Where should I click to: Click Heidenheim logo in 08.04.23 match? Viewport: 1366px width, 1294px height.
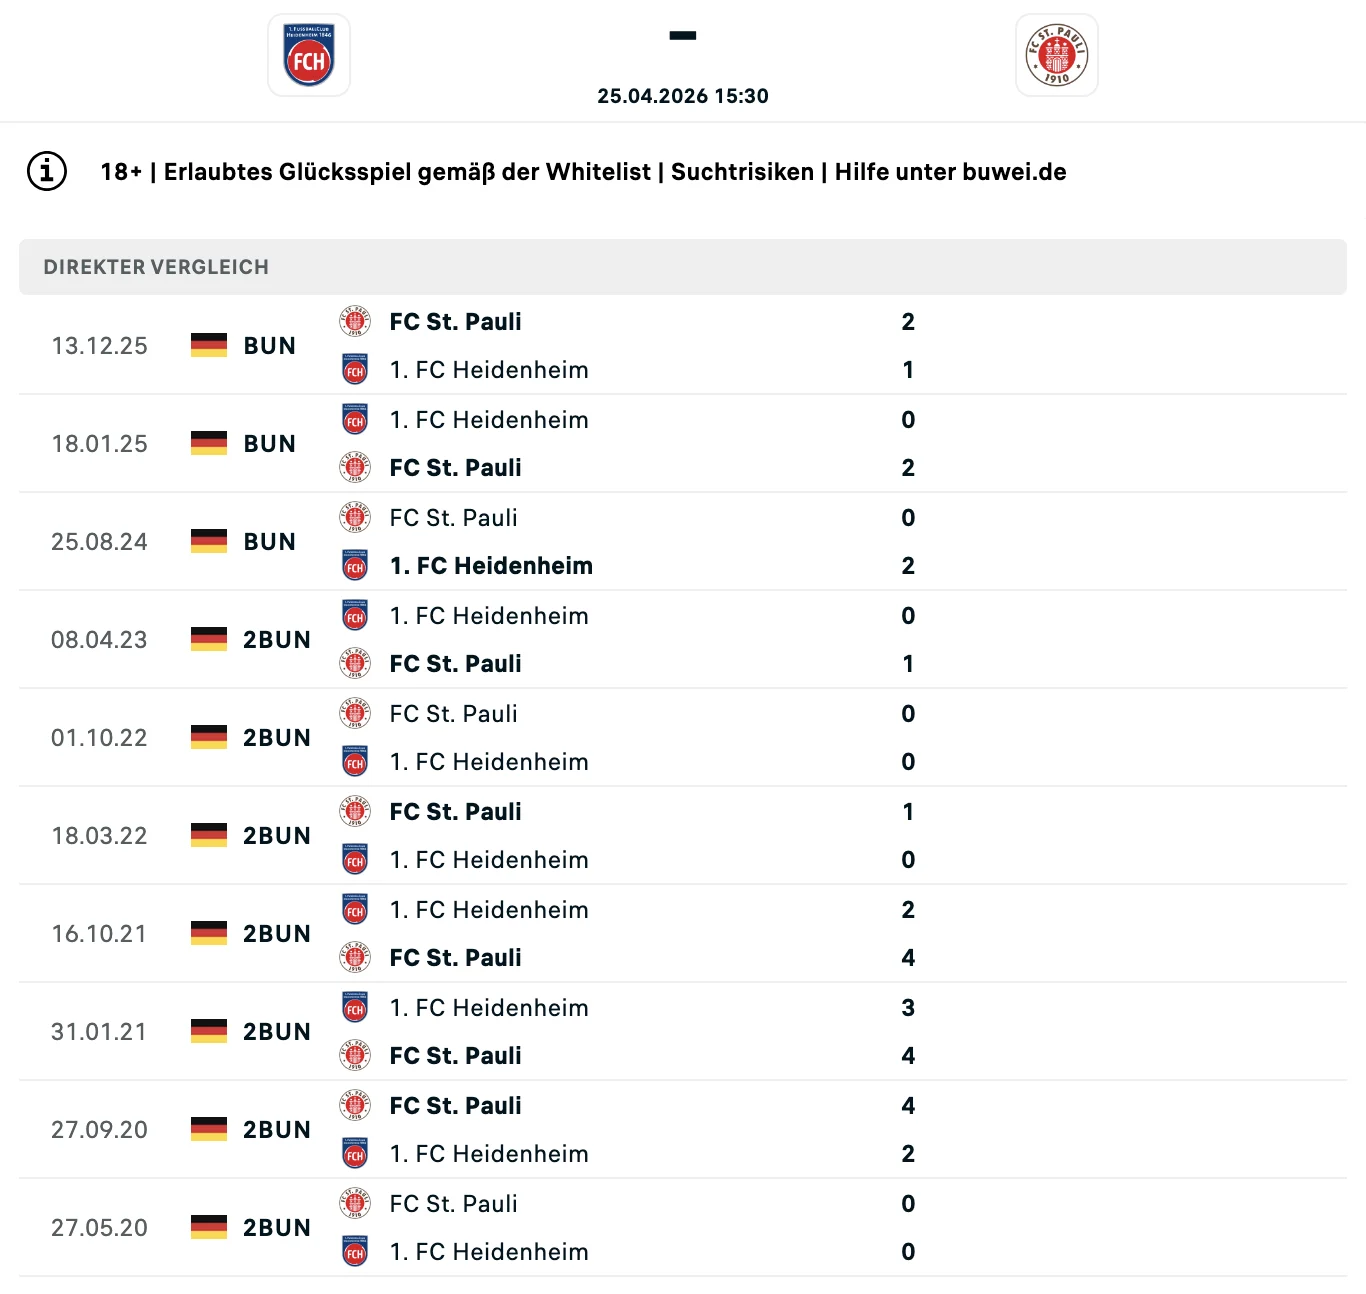pyautogui.click(x=355, y=615)
